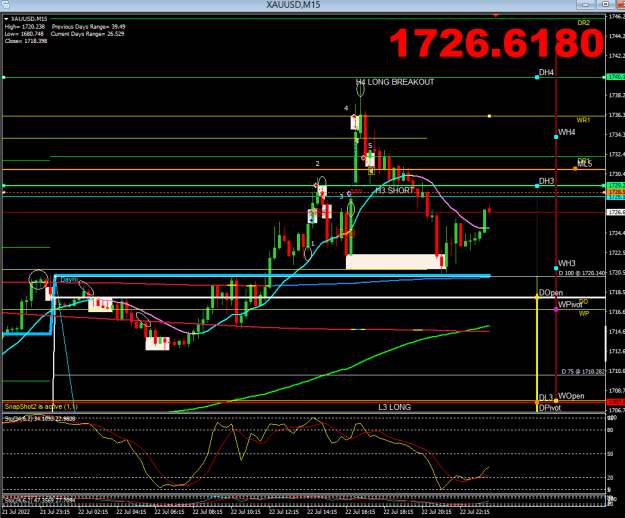Image resolution: width=625 pixels, height=518 pixels.
Task: Click the '21 Jul 23:15' time axis label
Action: [55, 512]
